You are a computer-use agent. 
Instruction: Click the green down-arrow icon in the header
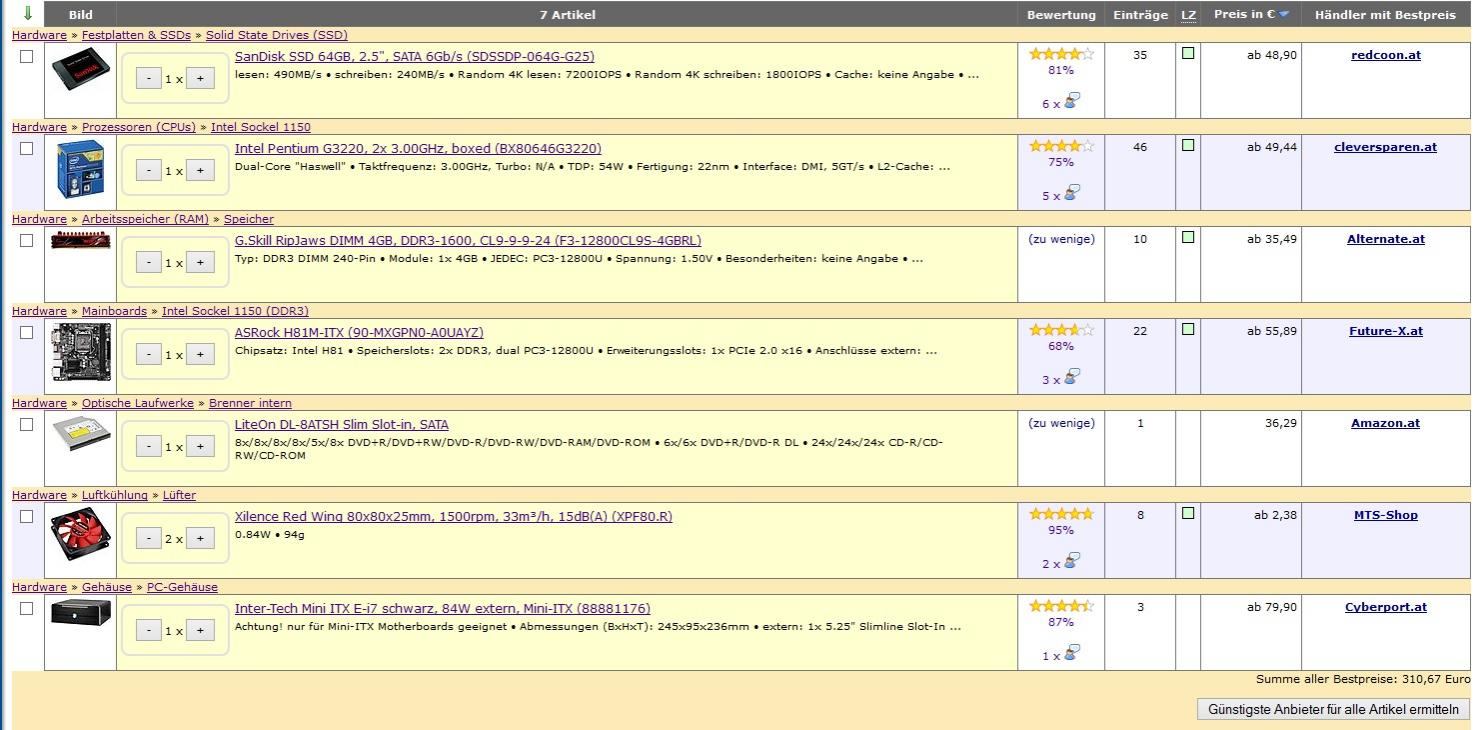pyautogui.click(x=27, y=14)
